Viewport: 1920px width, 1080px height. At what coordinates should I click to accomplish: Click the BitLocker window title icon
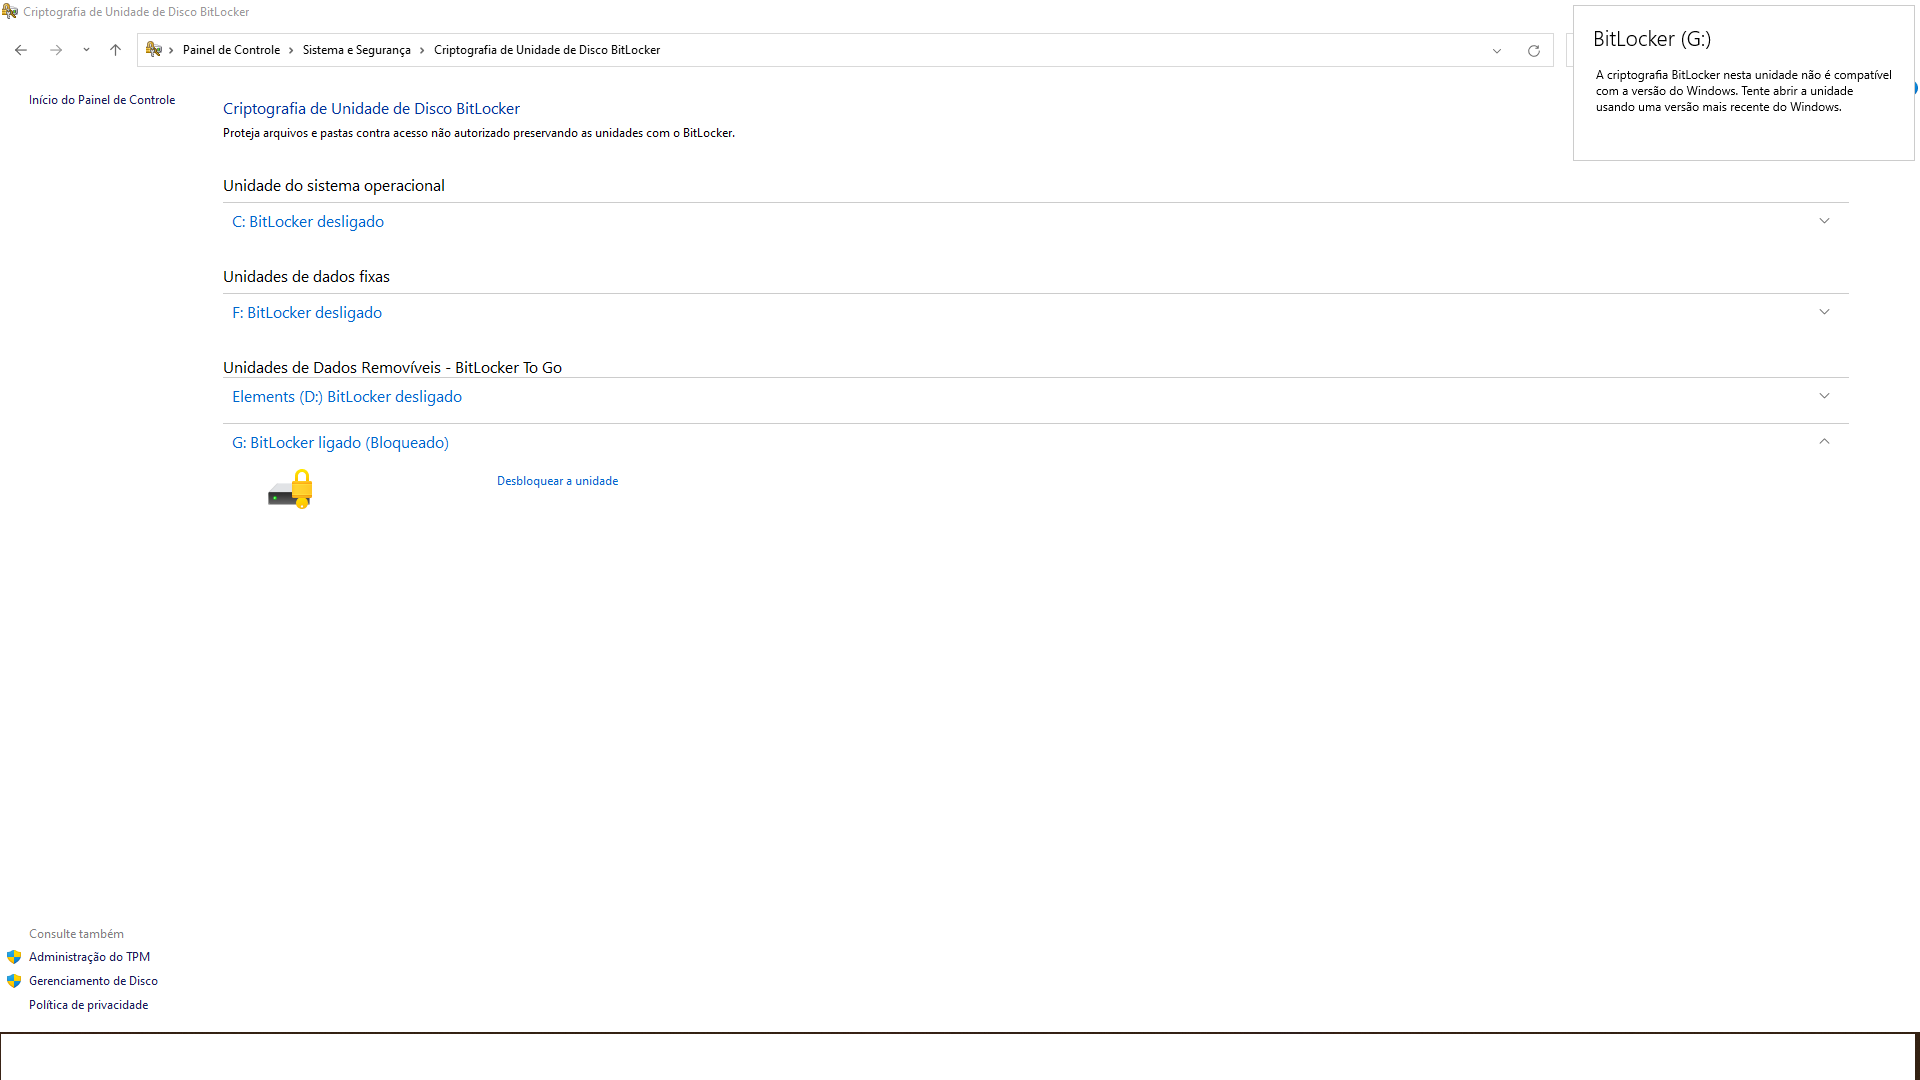click(10, 12)
